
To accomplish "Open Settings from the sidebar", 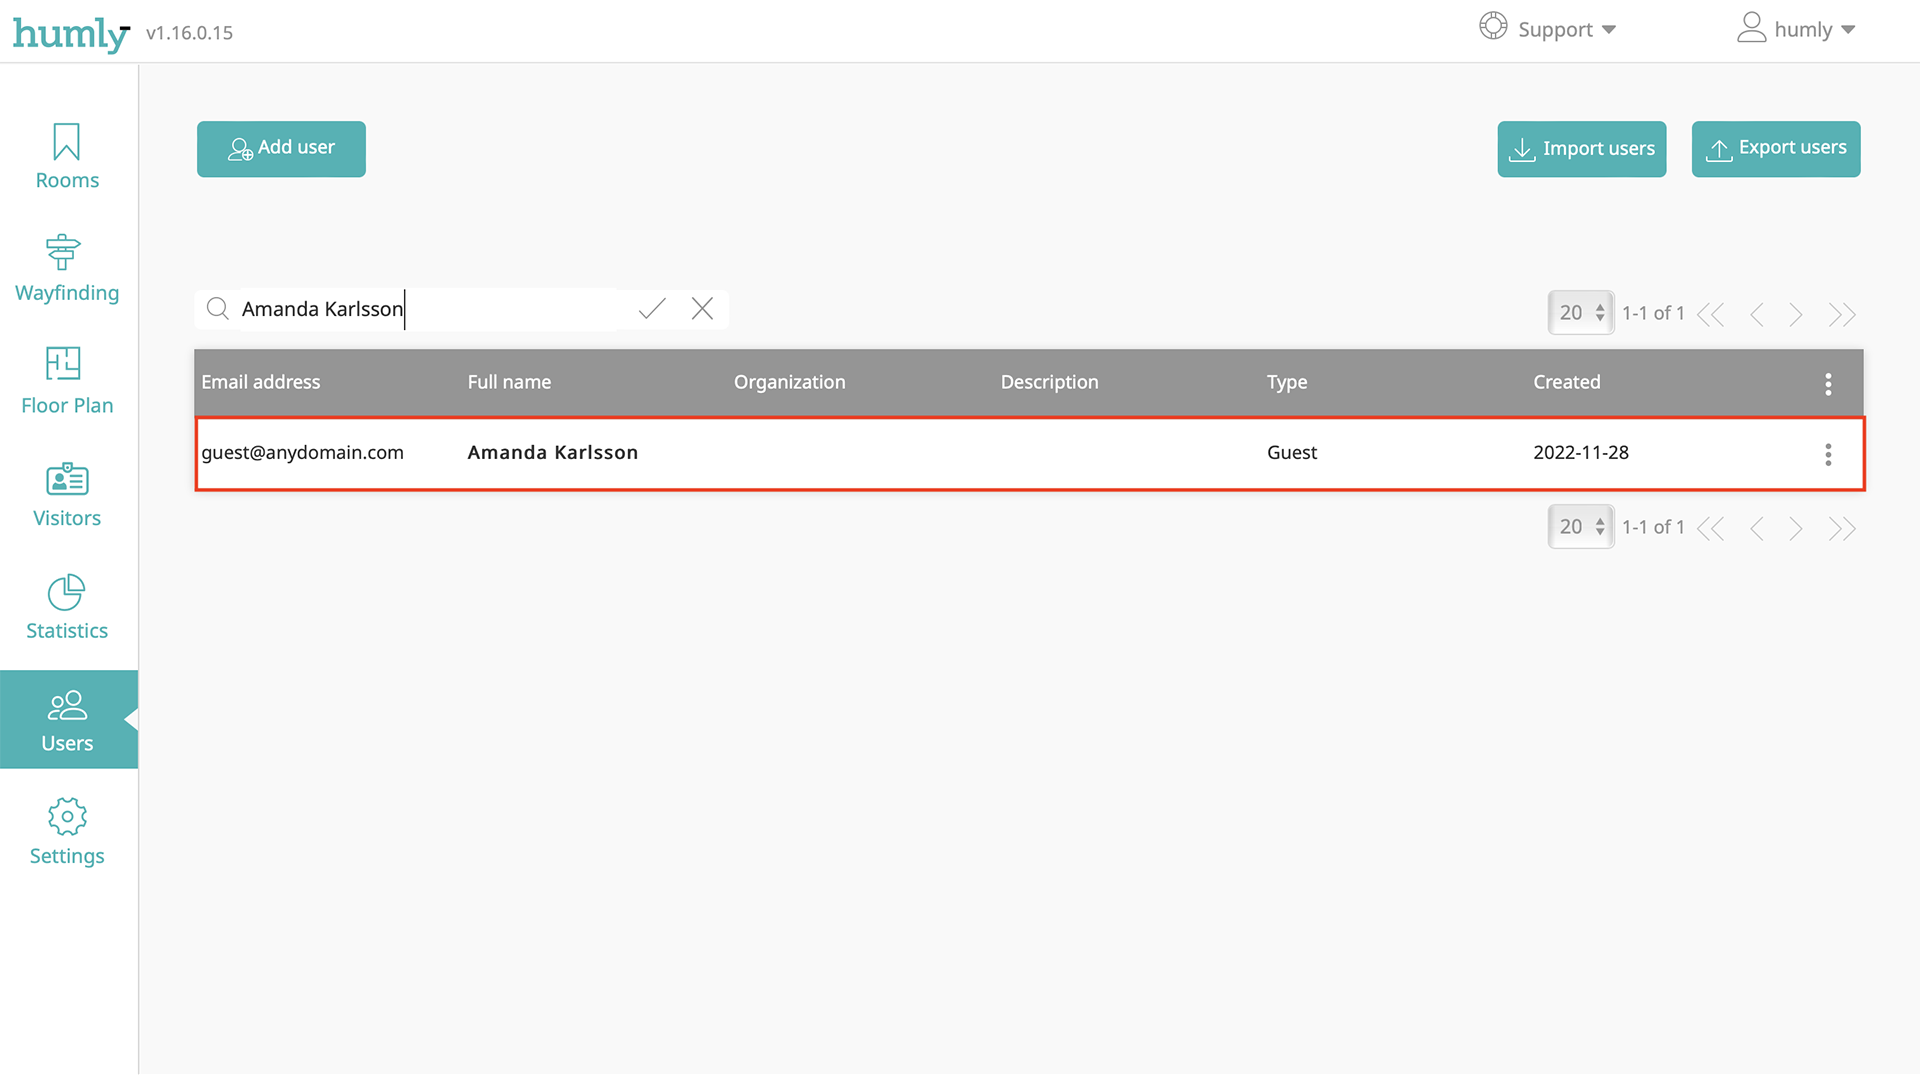I will 67,832.
